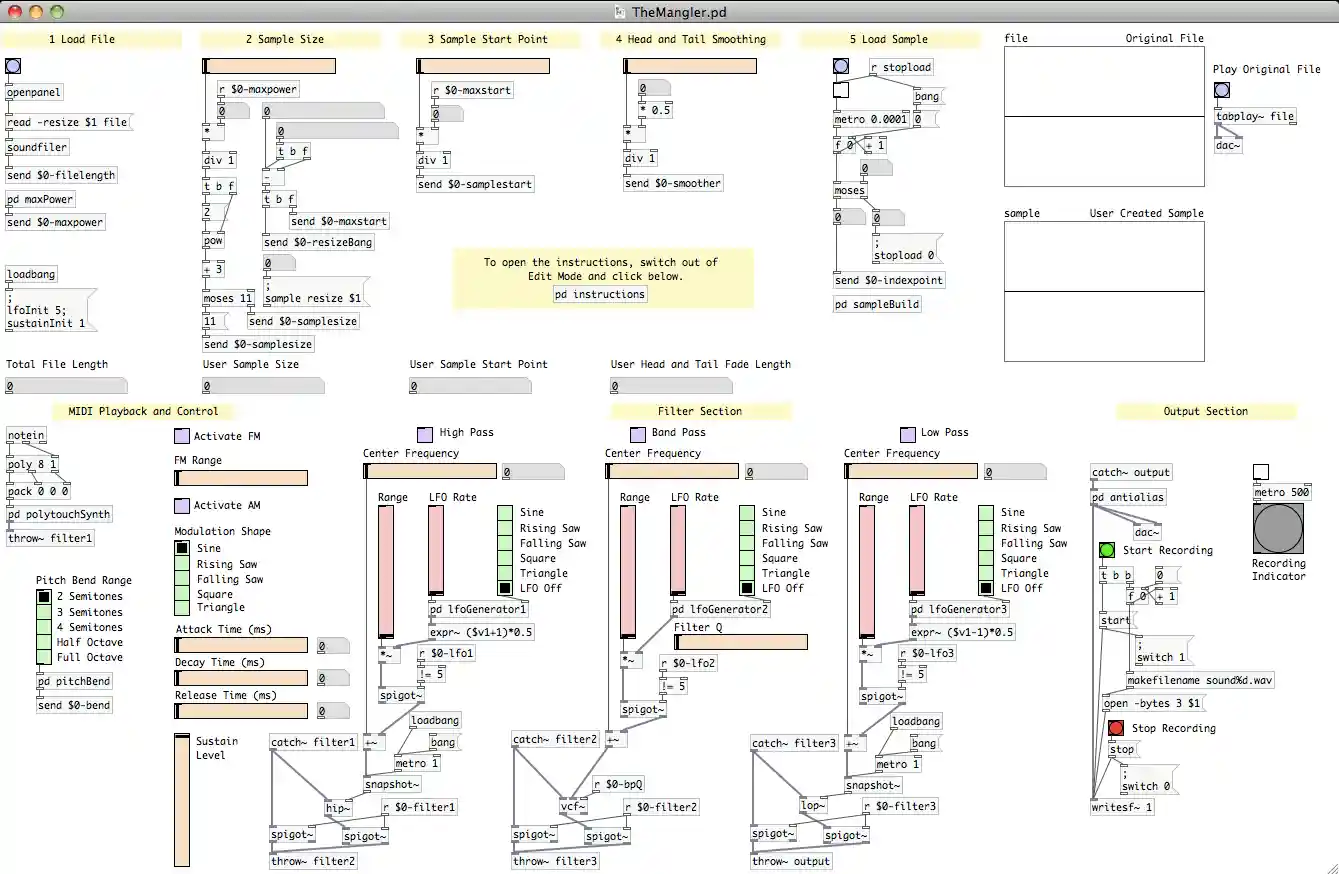Open the pd instructions subpatch

point(600,295)
